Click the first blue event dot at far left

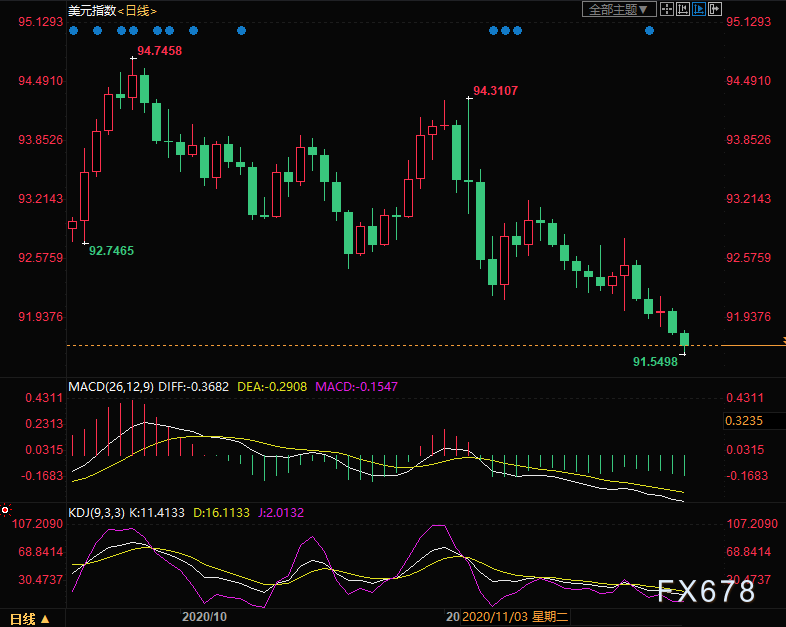click(x=73, y=31)
